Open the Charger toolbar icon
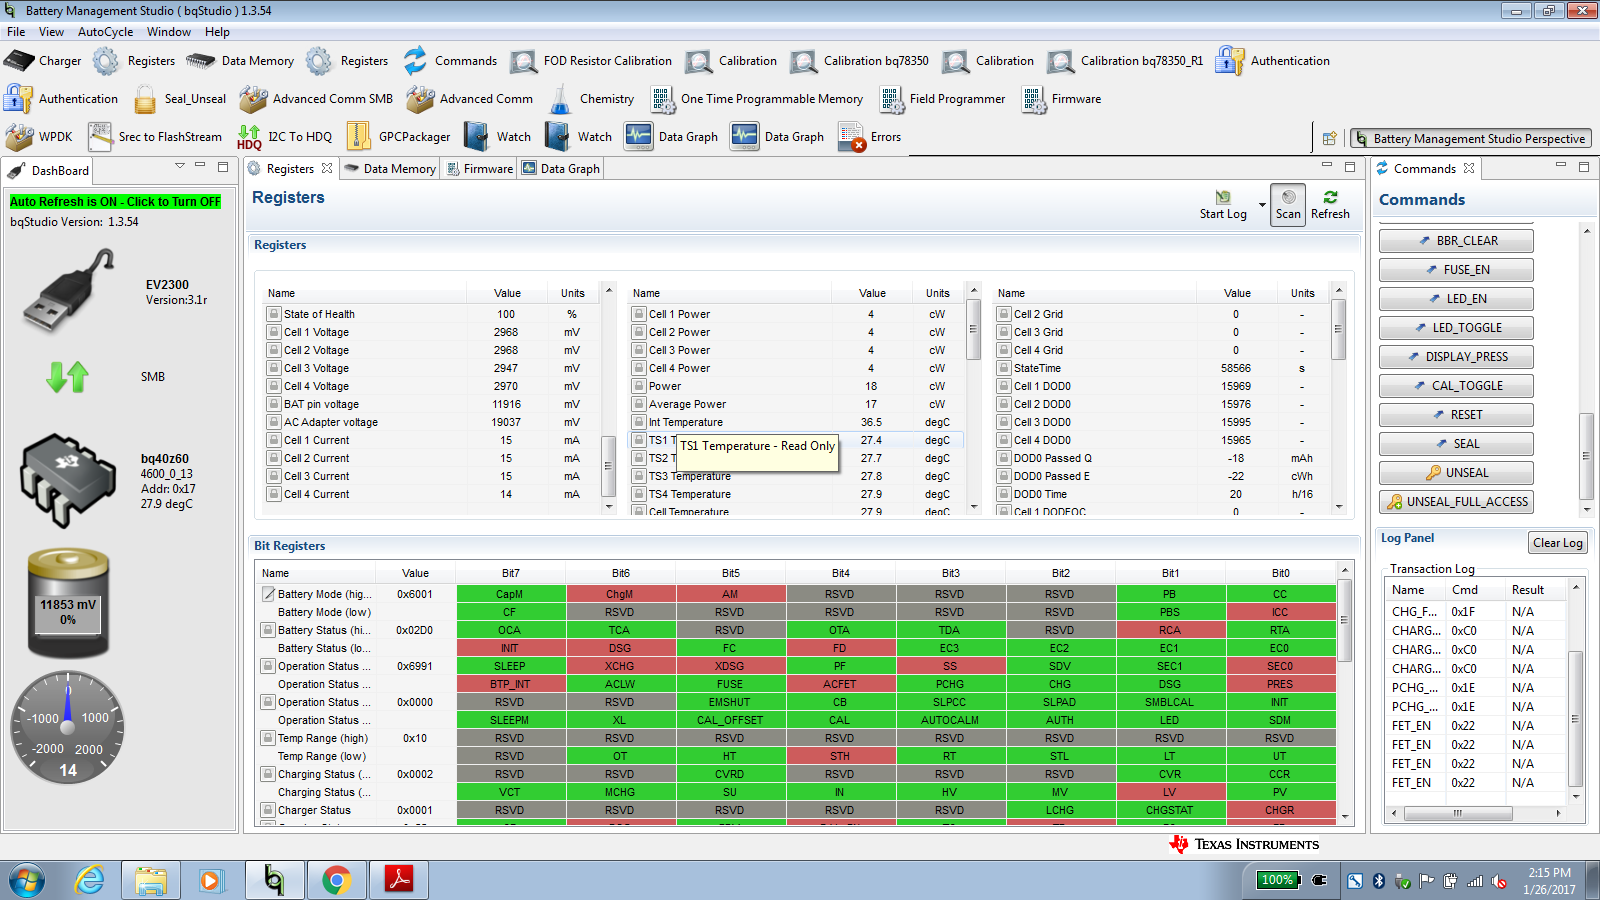This screenshot has height=900, width=1600. 19,61
